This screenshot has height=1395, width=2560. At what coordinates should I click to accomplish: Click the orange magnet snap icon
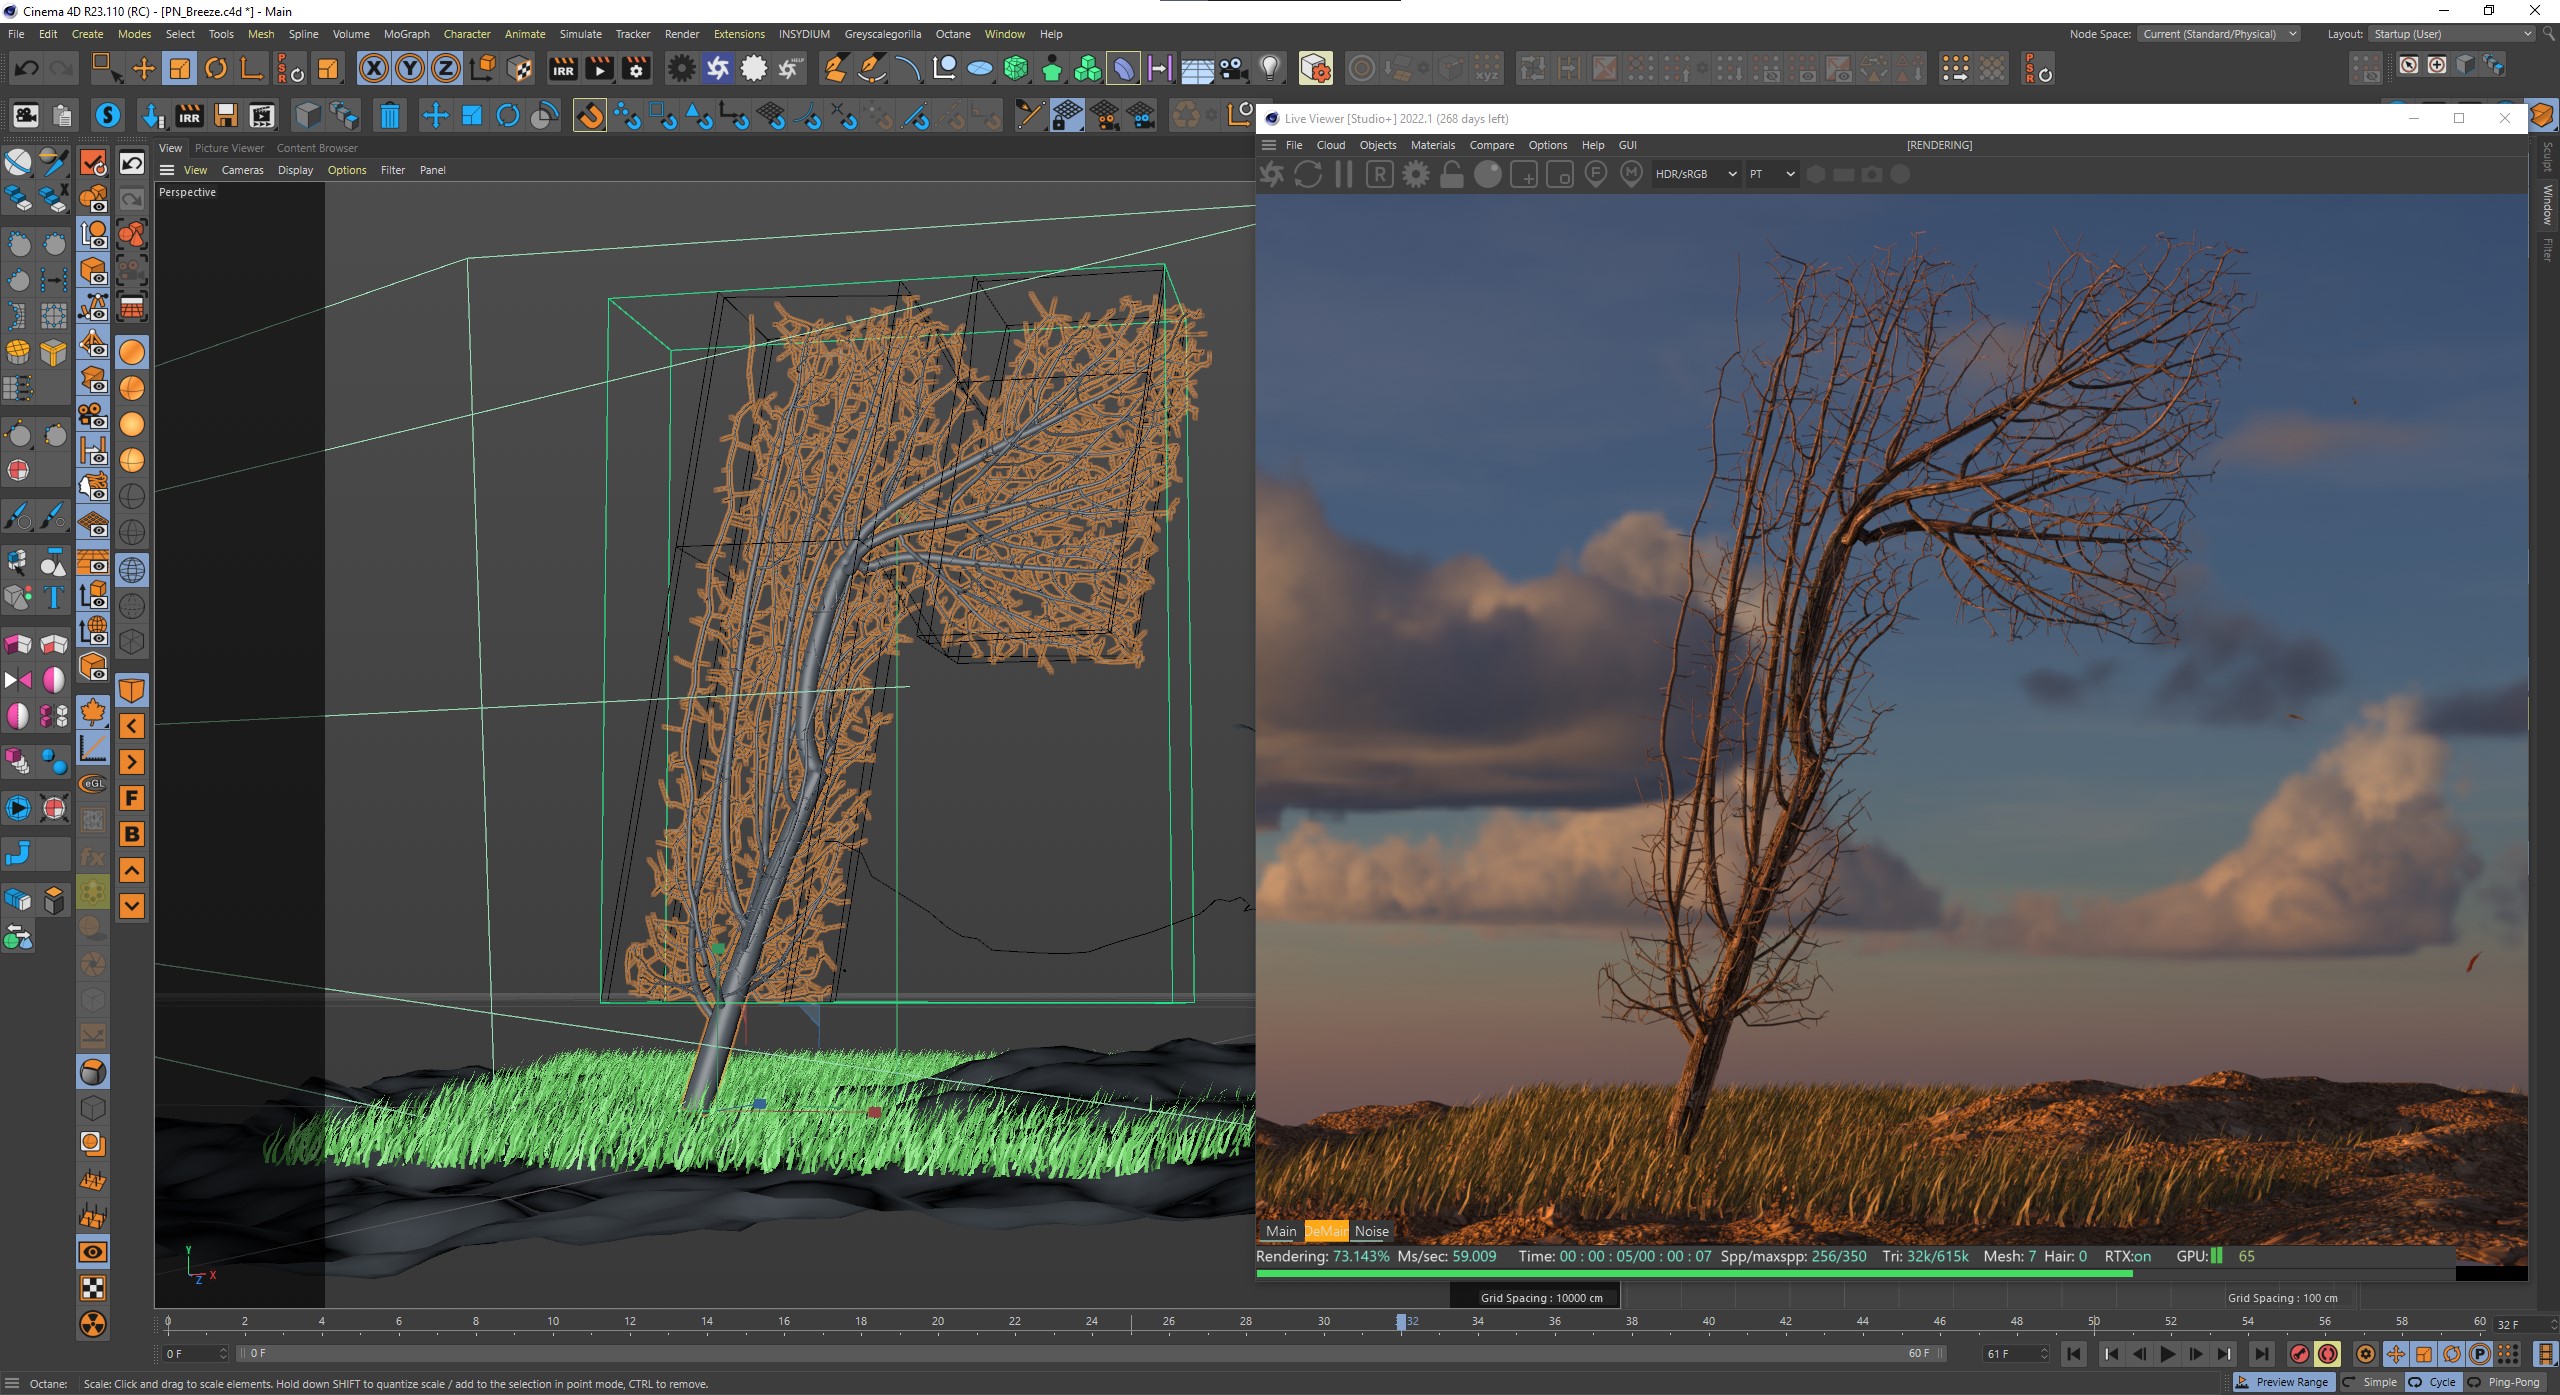590,116
